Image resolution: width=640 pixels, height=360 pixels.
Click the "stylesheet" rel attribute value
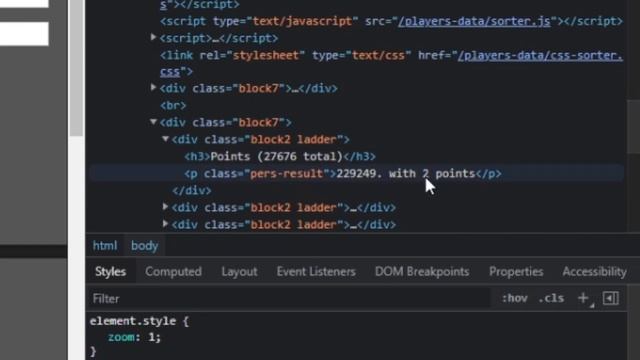pyautogui.click(x=266, y=55)
